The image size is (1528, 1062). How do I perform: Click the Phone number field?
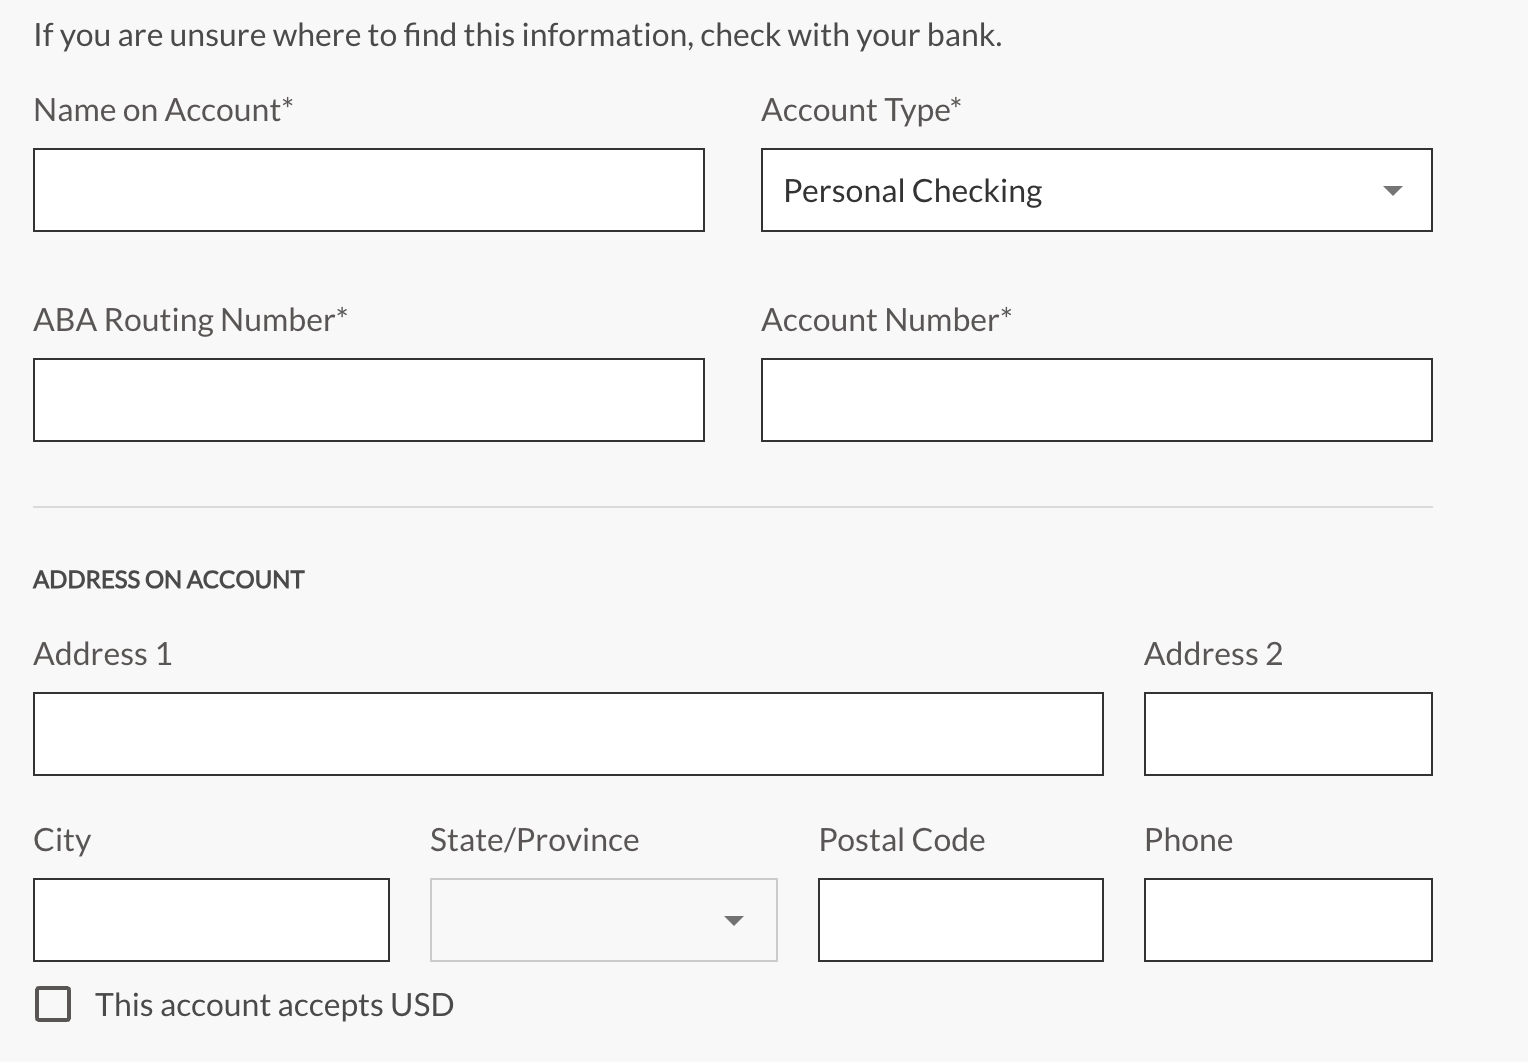1288,920
